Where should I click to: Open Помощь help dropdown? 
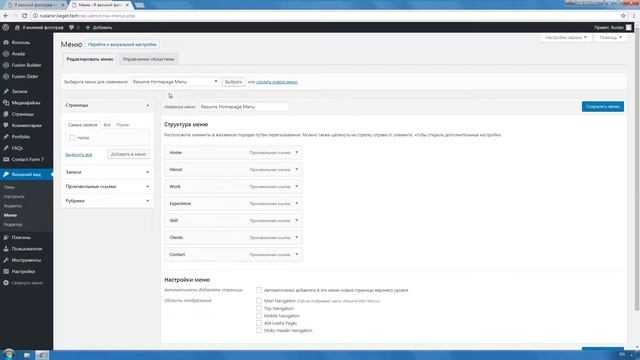(611, 38)
